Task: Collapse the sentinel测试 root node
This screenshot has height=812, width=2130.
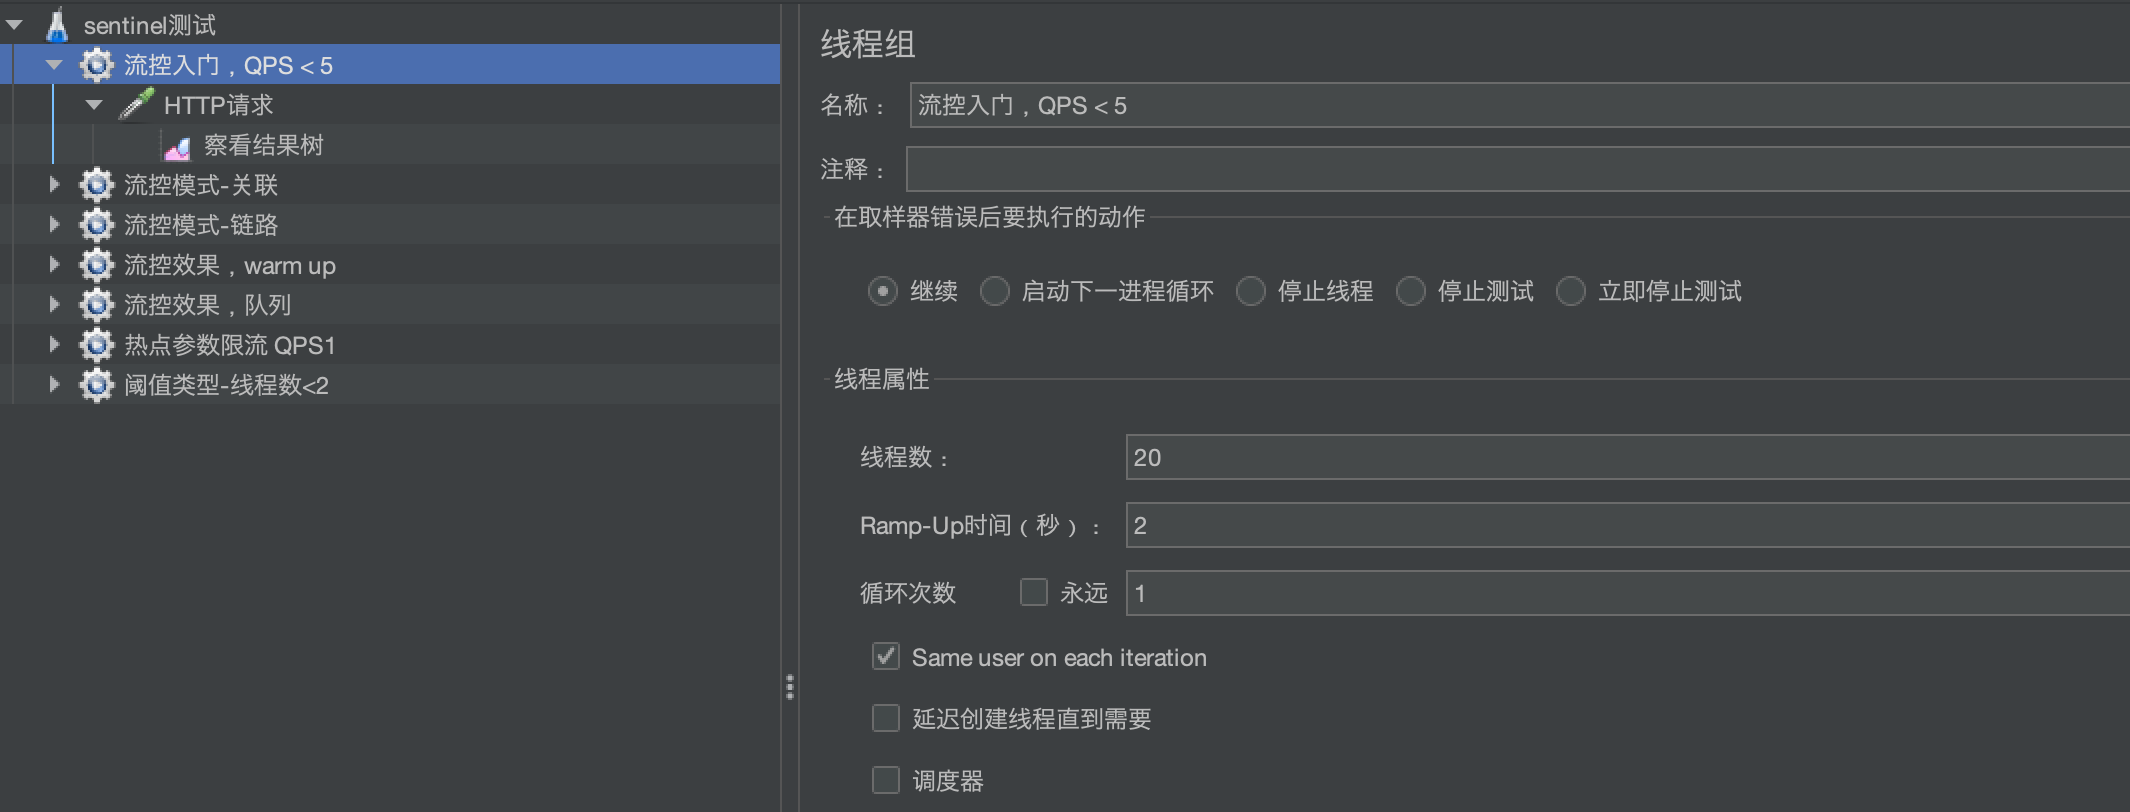Action: click(x=14, y=25)
